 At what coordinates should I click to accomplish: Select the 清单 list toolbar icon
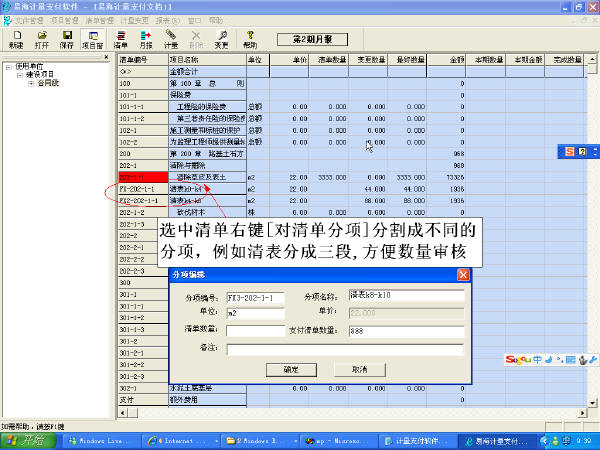(x=121, y=38)
